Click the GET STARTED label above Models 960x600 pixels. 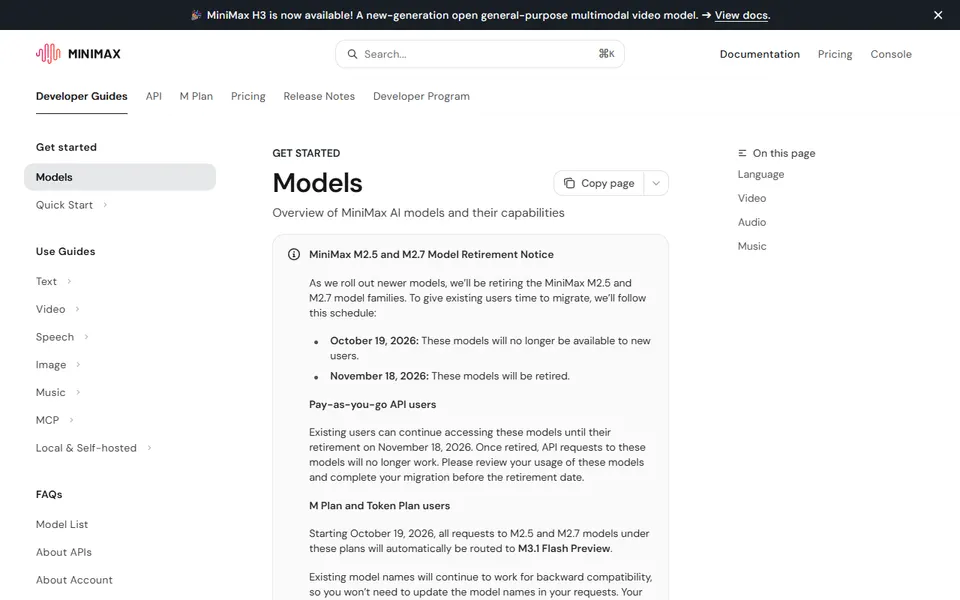pyautogui.click(x=306, y=153)
